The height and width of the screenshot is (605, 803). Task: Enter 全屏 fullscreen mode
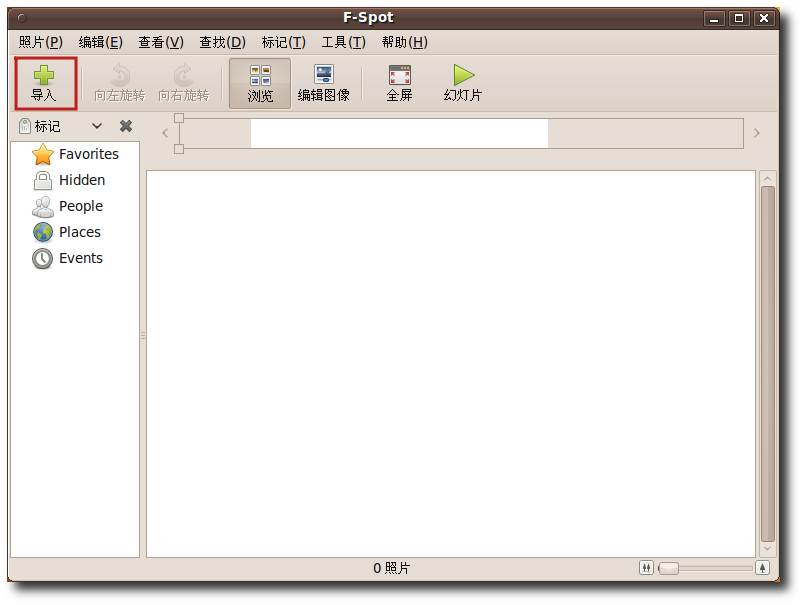(399, 84)
